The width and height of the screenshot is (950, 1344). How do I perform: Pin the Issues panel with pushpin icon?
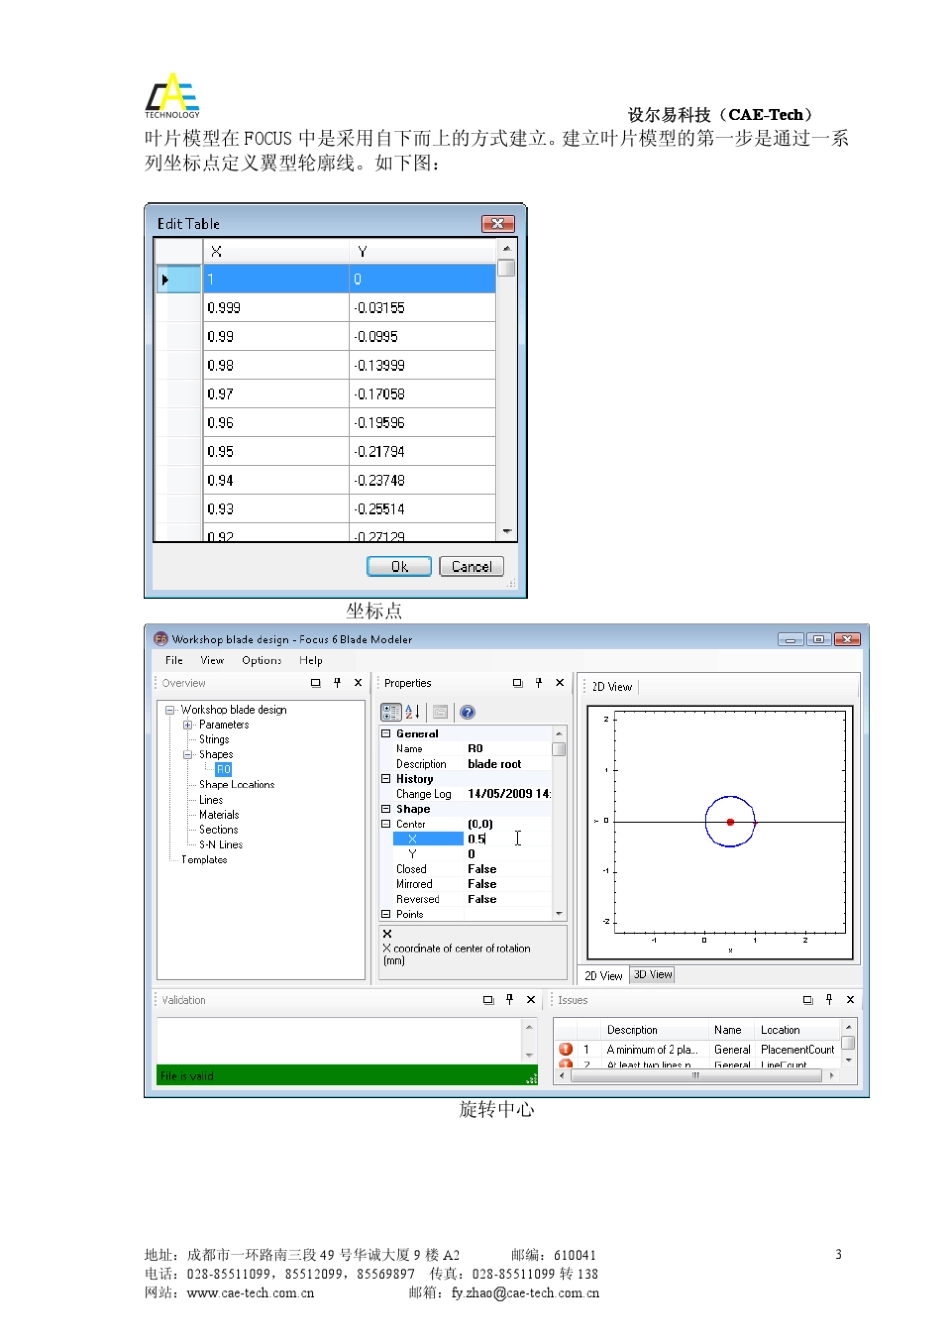pos(829,1000)
